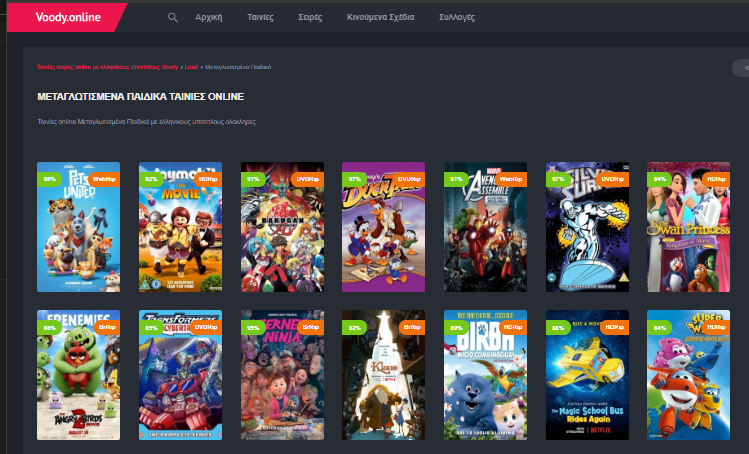
Task: Open the Birba poster
Action: click(x=485, y=375)
